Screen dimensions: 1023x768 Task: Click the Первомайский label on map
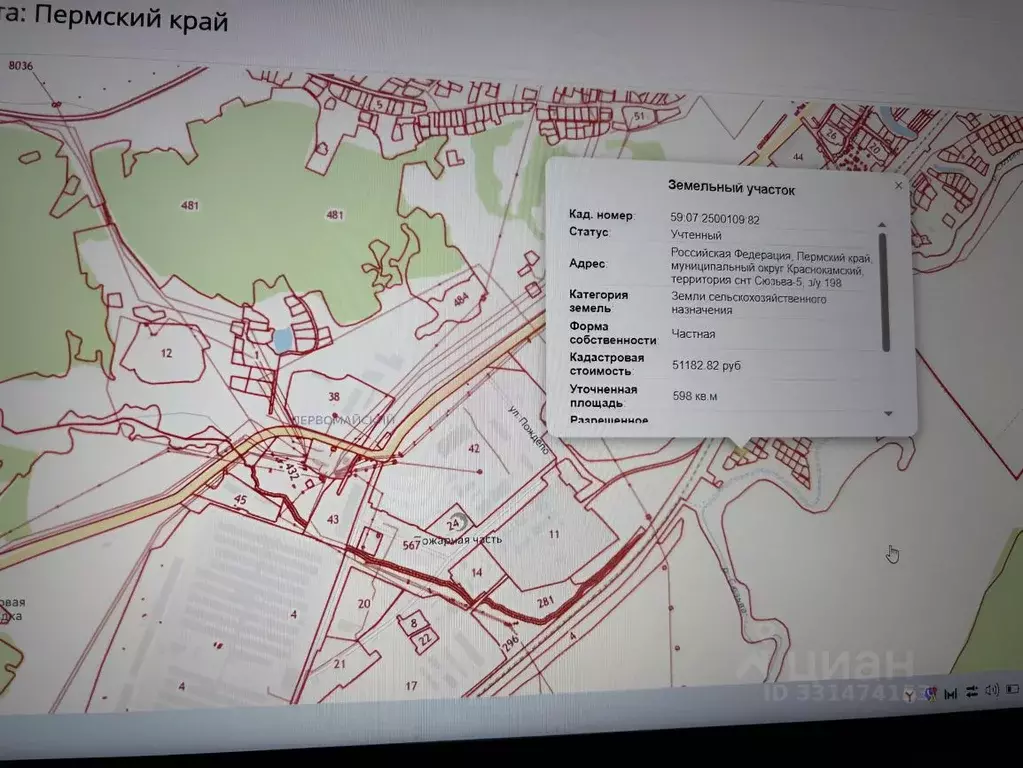[x=343, y=420]
